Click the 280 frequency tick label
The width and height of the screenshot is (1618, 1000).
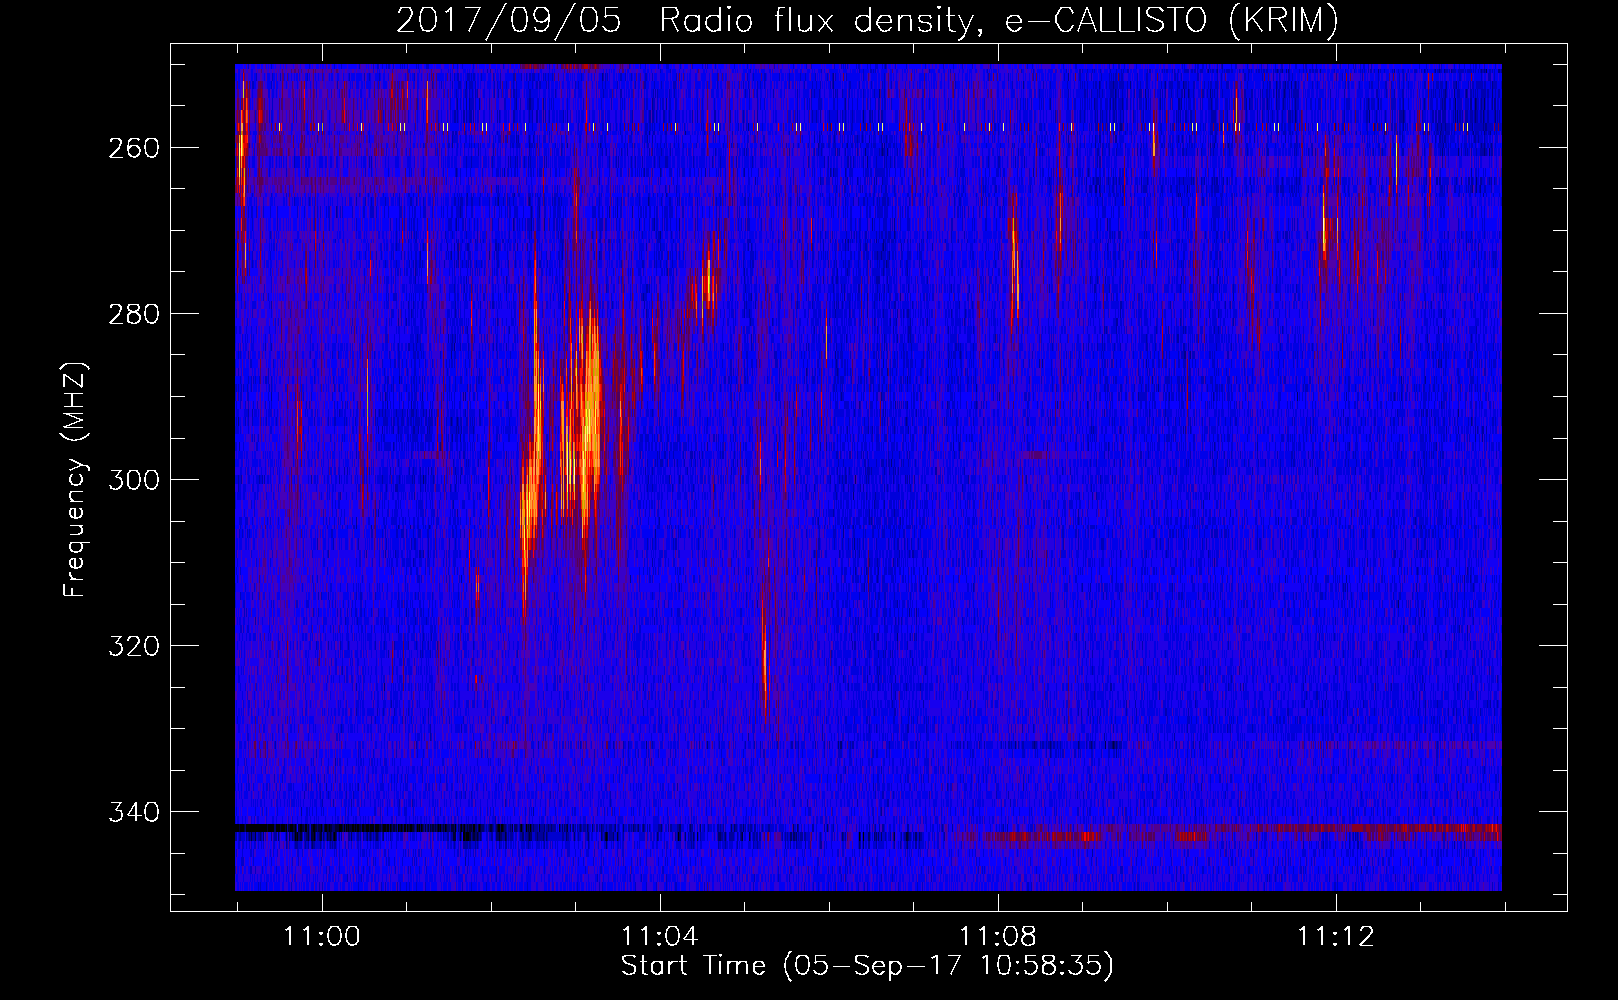pyautogui.click(x=133, y=314)
